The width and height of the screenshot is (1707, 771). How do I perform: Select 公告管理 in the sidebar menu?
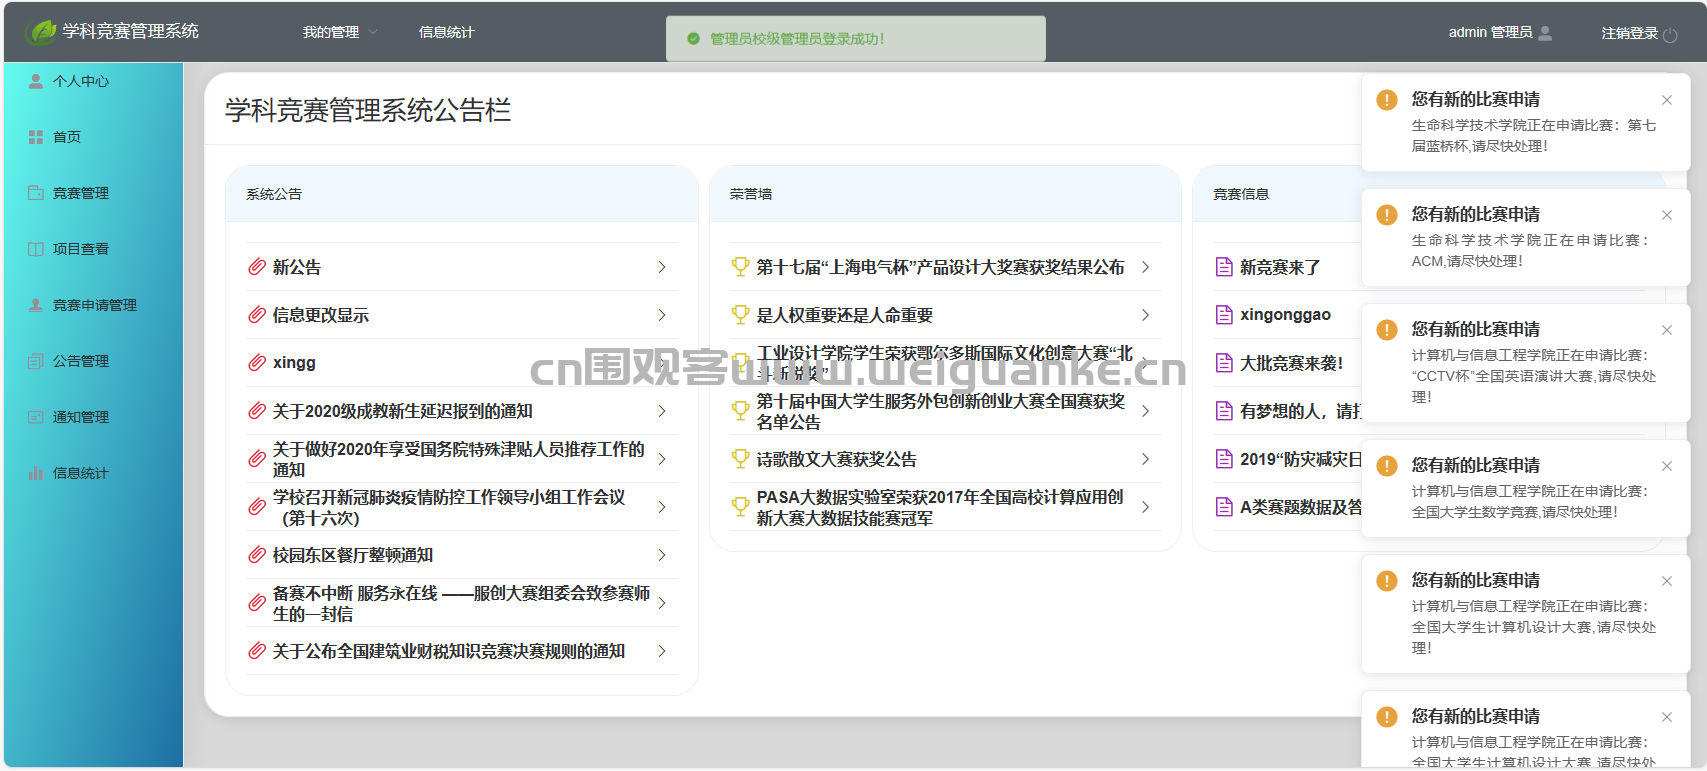point(93,361)
